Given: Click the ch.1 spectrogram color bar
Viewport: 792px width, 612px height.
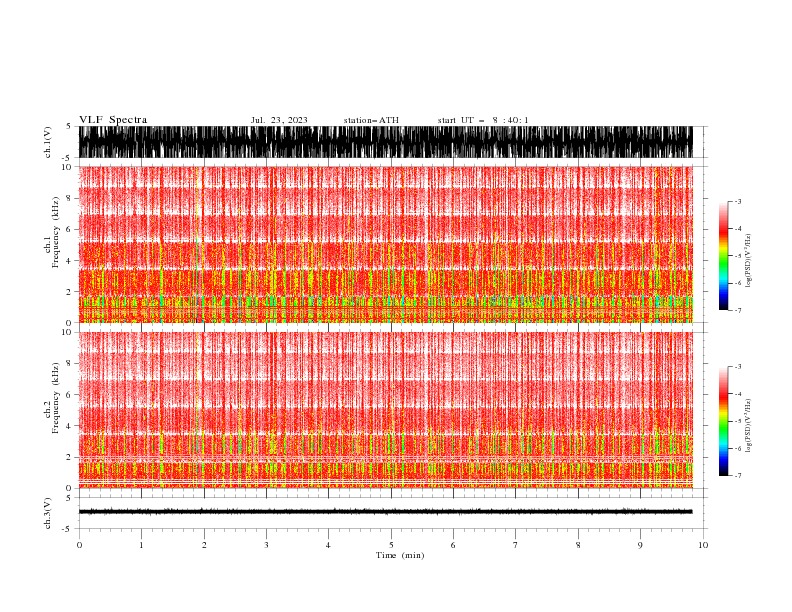Looking at the screenshot, I should point(723,256).
